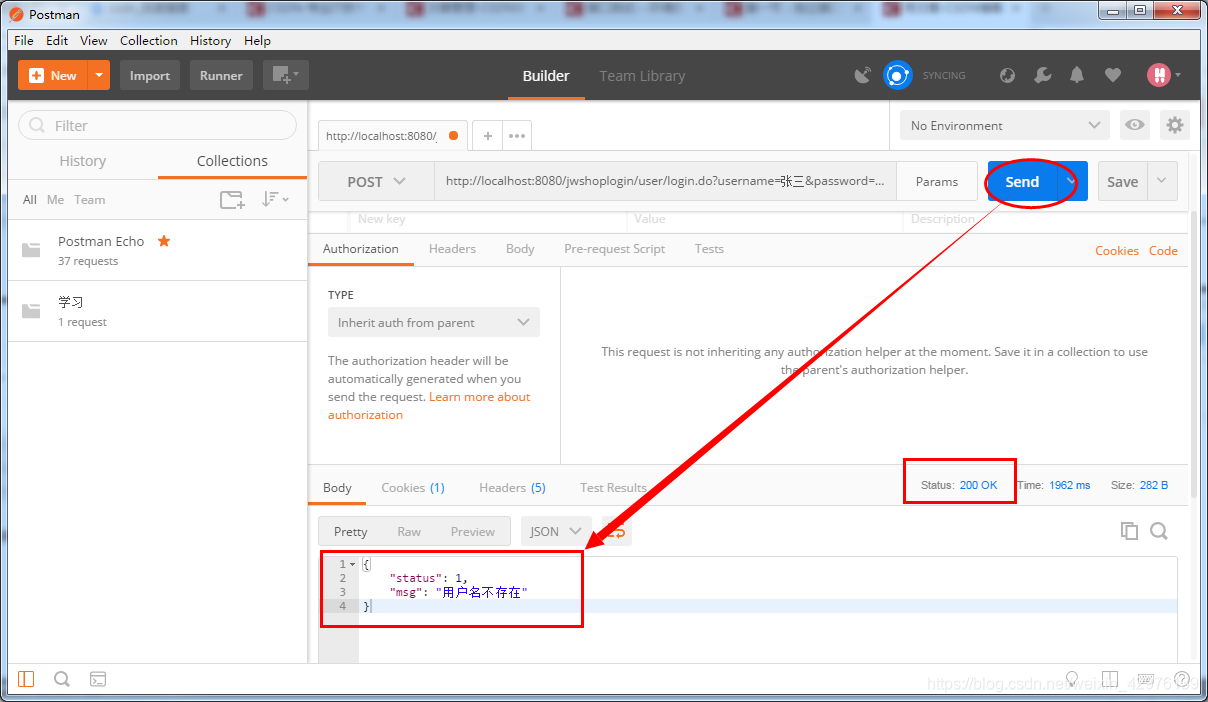Expand the New button dropdown arrow

(98, 75)
